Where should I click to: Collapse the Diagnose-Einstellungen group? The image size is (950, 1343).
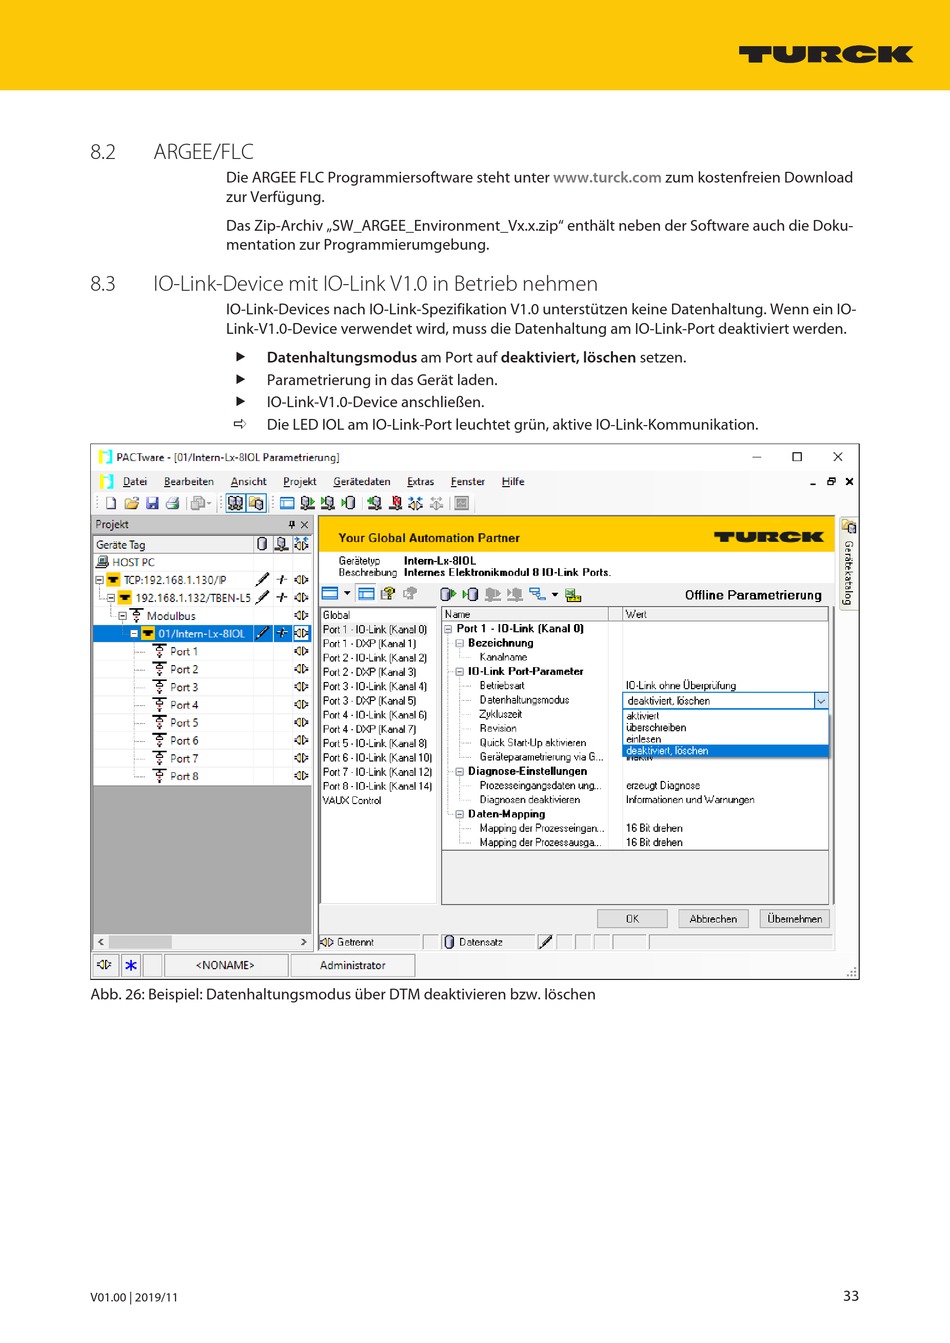click(460, 772)
